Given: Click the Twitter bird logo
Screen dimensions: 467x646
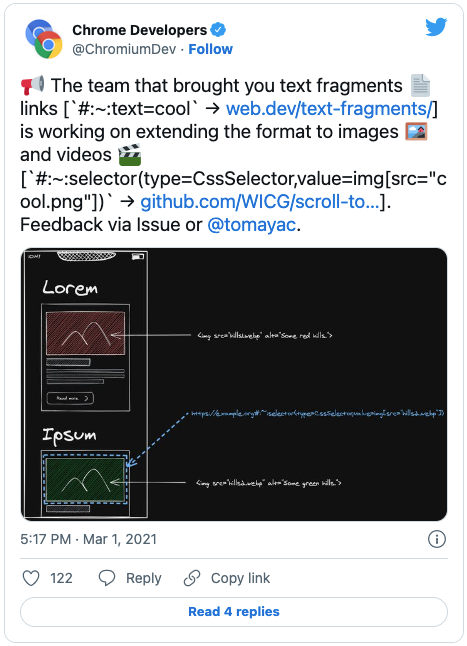Looking at the screenshot, I should [436, 27].
